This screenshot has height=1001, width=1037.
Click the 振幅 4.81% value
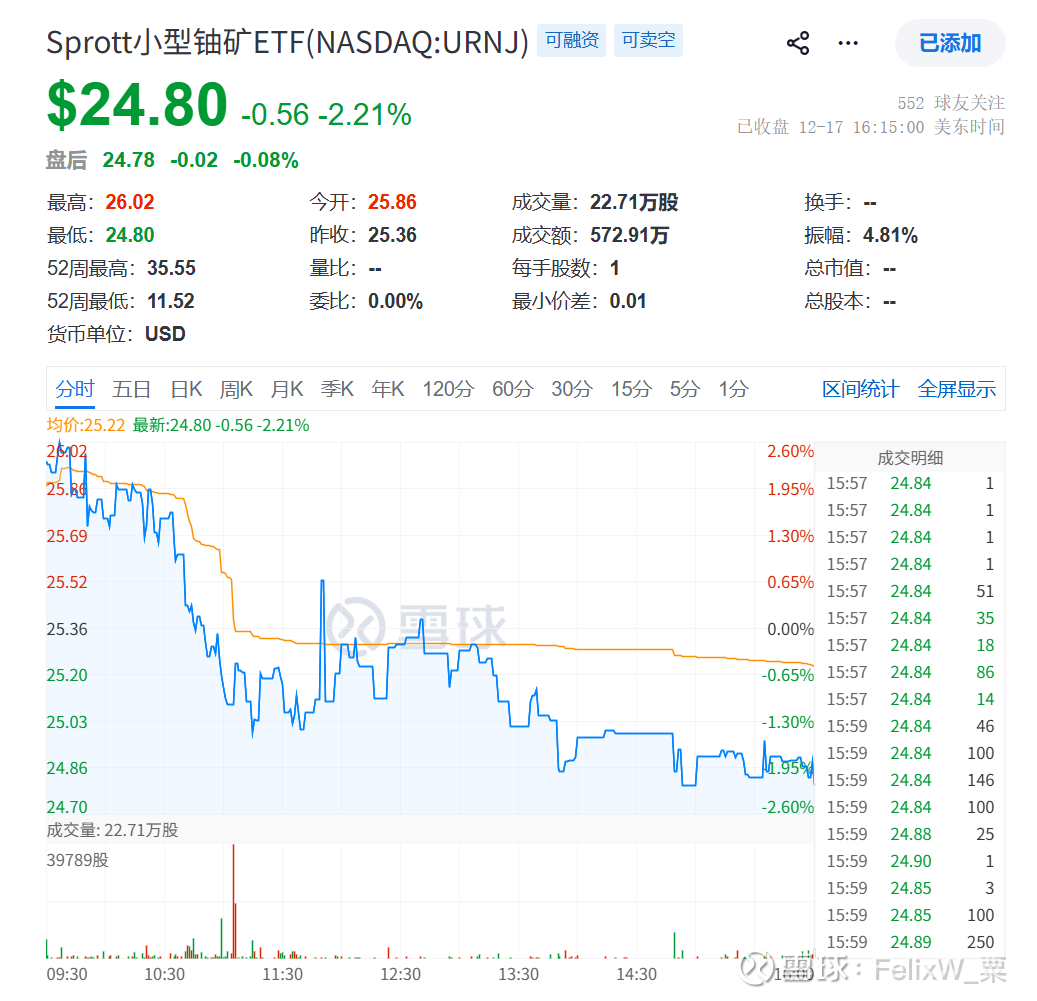tap(890, 235)
